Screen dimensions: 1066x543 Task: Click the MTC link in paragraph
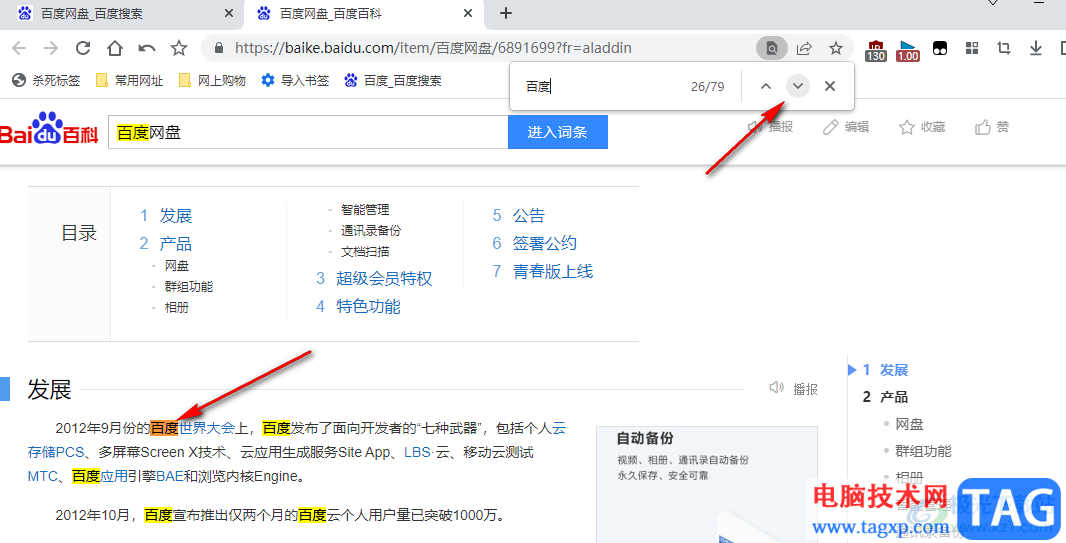(x=43, y=476)
